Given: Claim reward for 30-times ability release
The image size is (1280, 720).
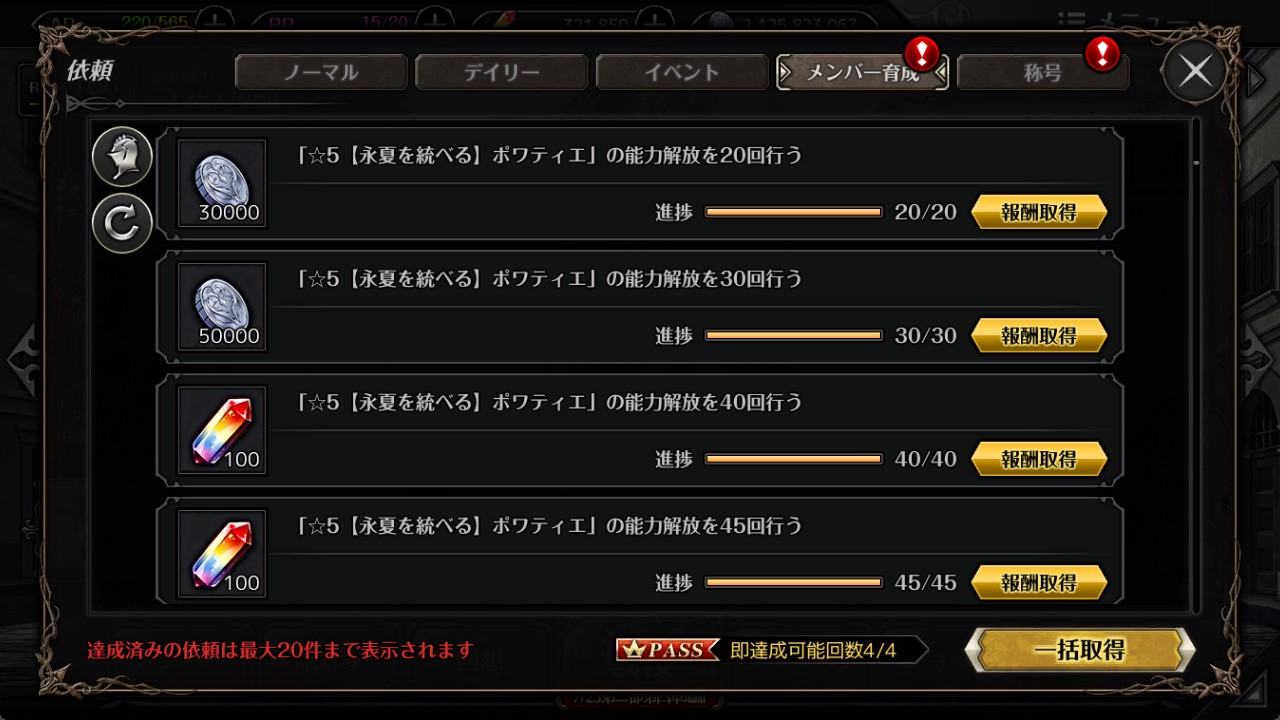Looking at the screenshot, I should coord(1039,336).
